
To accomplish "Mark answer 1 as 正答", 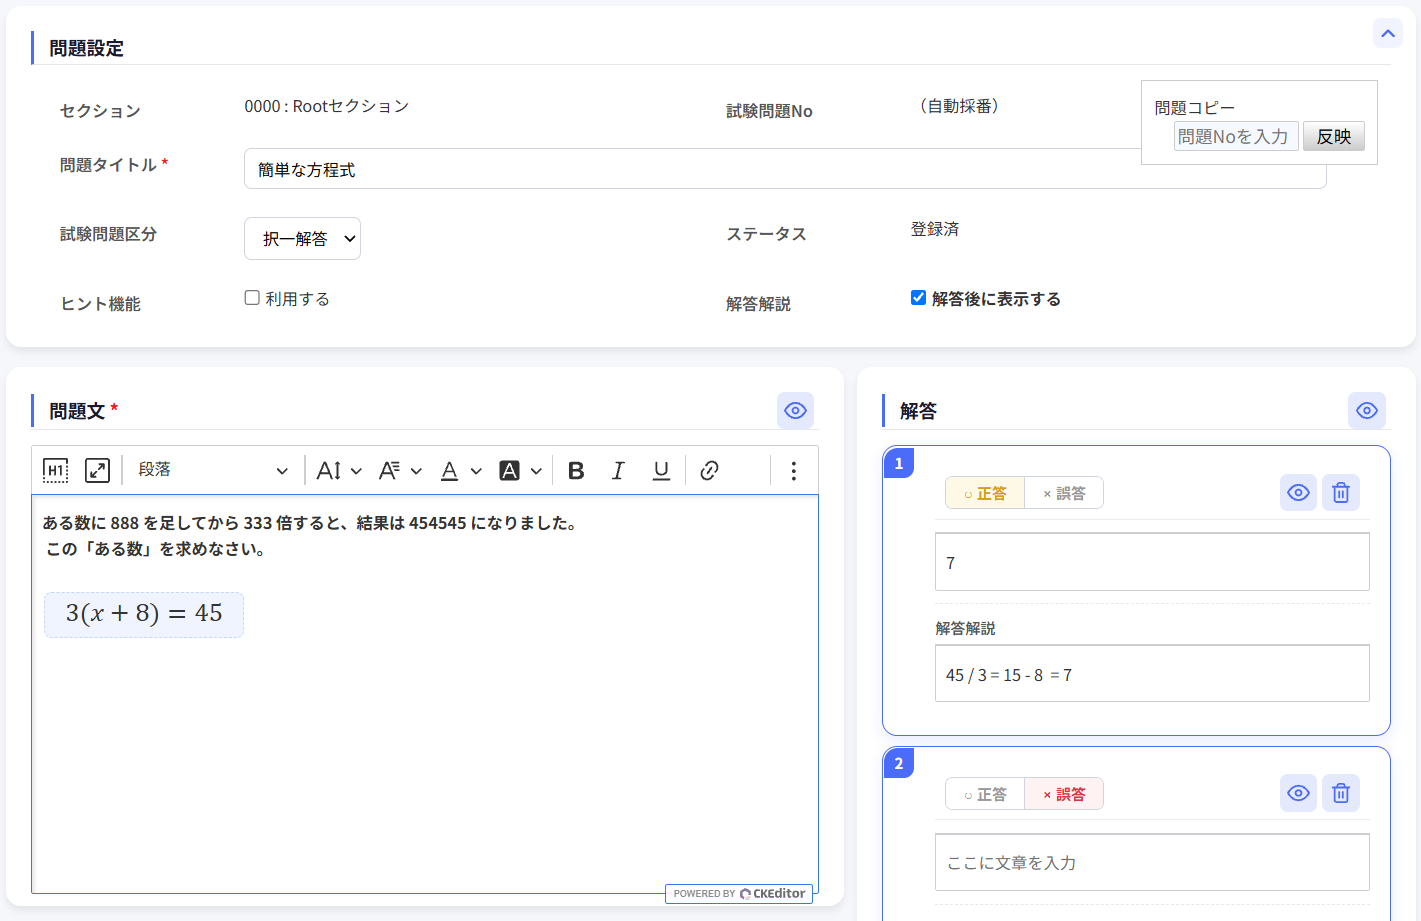I will (985, 493).
